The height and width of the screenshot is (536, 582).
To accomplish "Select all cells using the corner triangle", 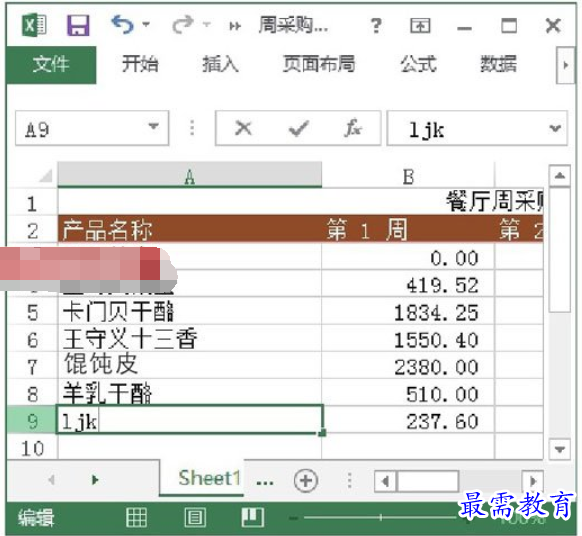I will point(45,175).
